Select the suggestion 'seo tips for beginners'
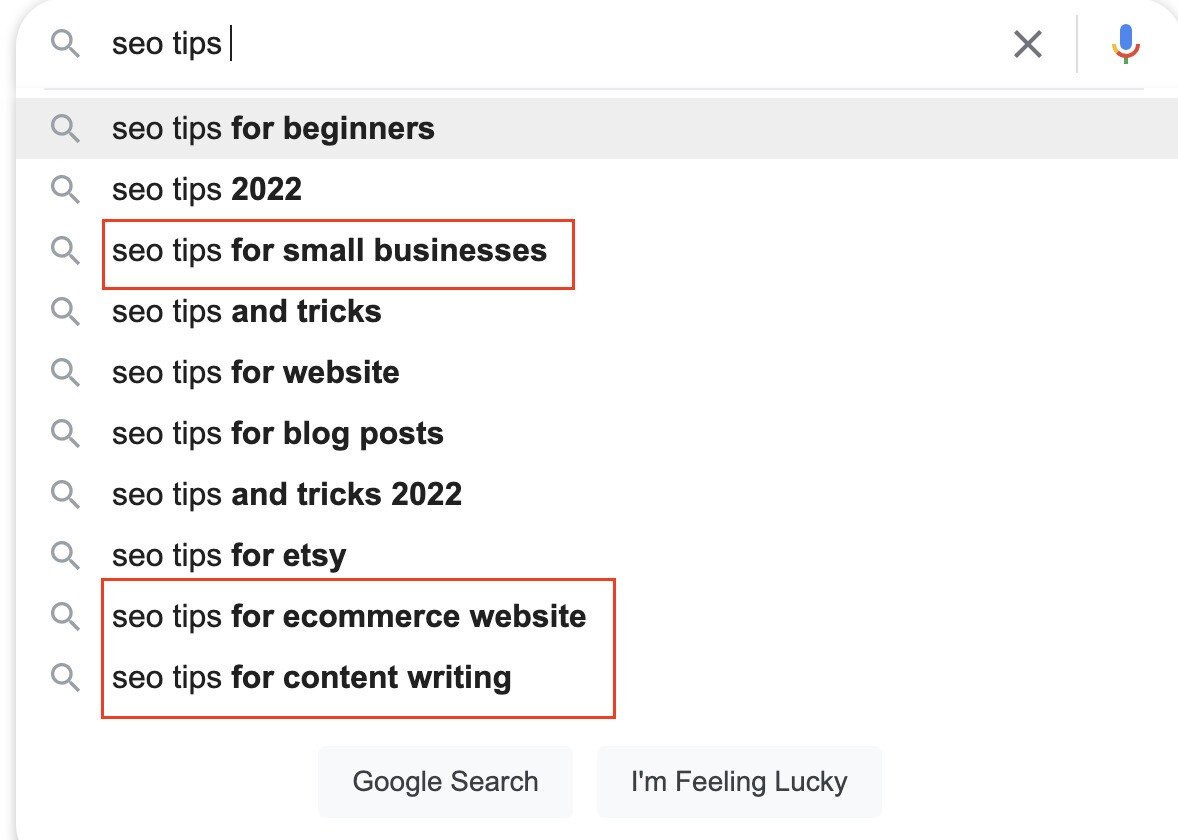Viewport: 1178px width, 840px height. click(x=272, y=128)
